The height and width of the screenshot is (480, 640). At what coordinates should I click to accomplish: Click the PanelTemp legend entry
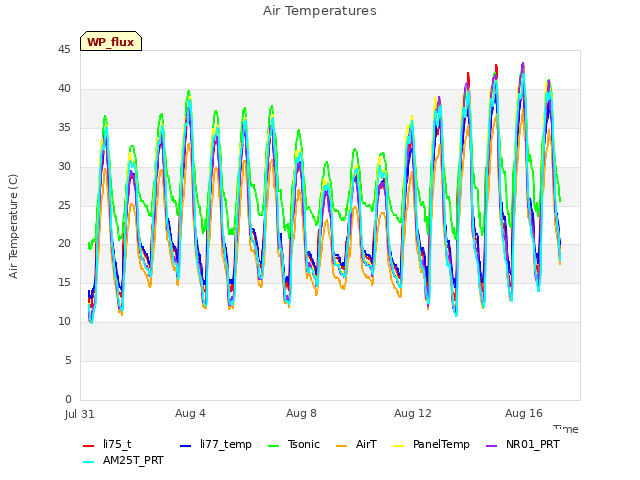(x=431, y=444)
